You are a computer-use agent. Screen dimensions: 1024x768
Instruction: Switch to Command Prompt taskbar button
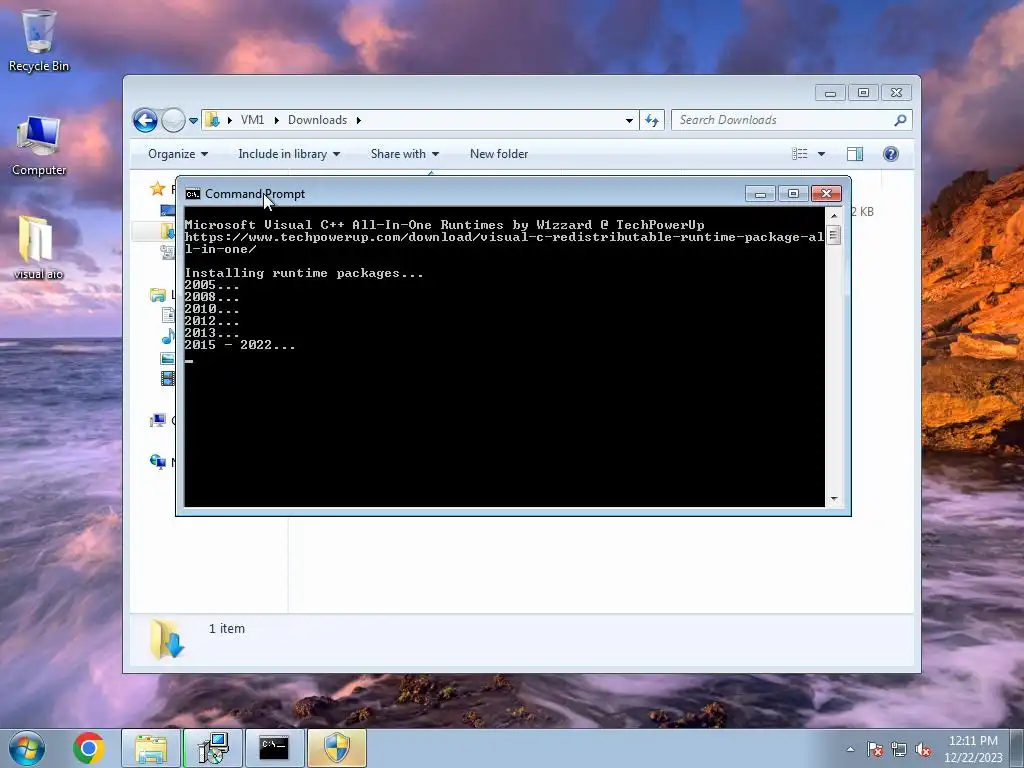point(274,748)
